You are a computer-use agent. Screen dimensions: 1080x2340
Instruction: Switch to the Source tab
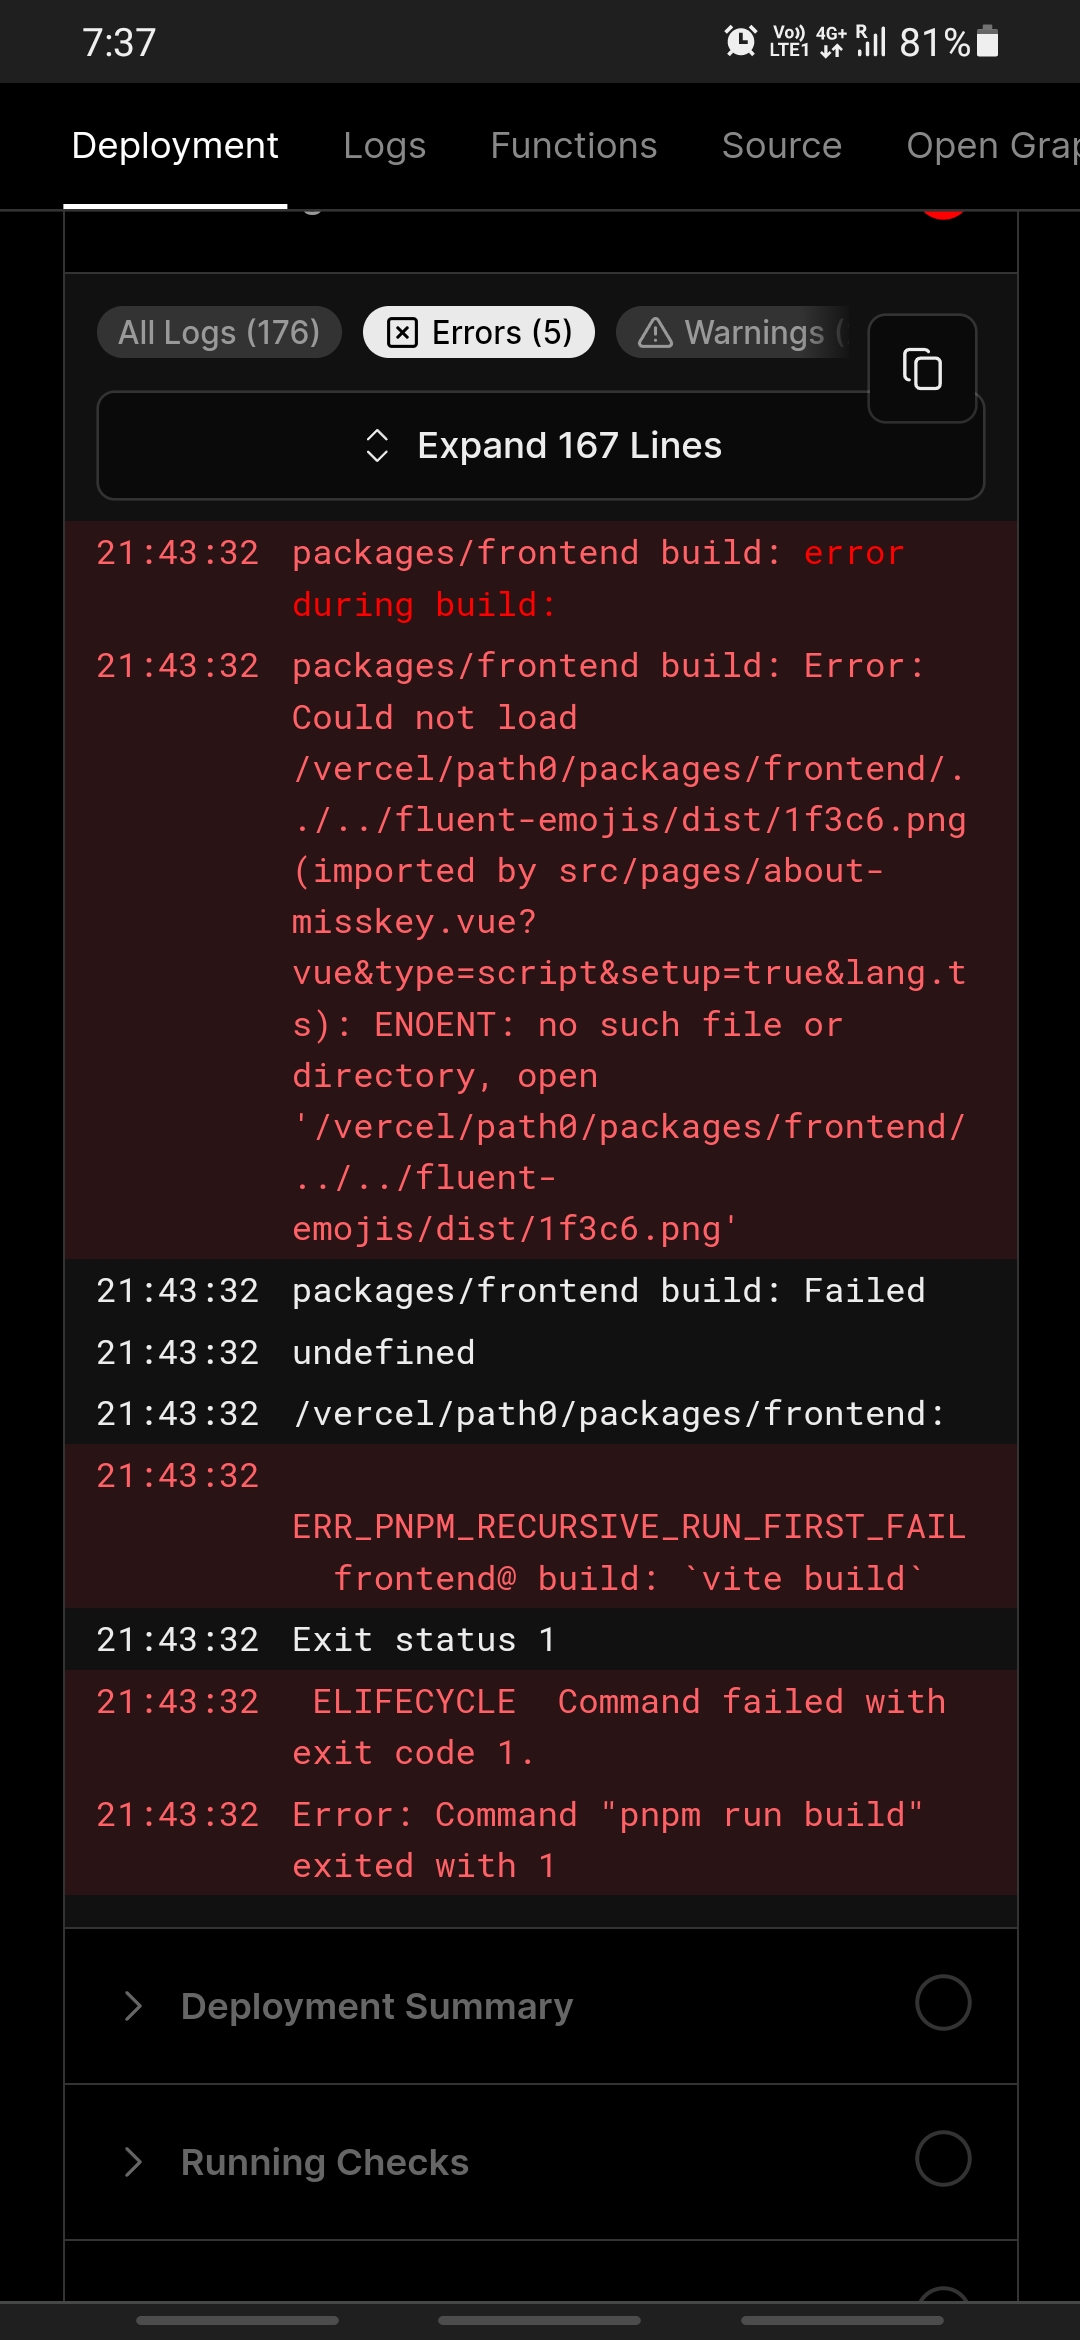(x=781, y=145)
